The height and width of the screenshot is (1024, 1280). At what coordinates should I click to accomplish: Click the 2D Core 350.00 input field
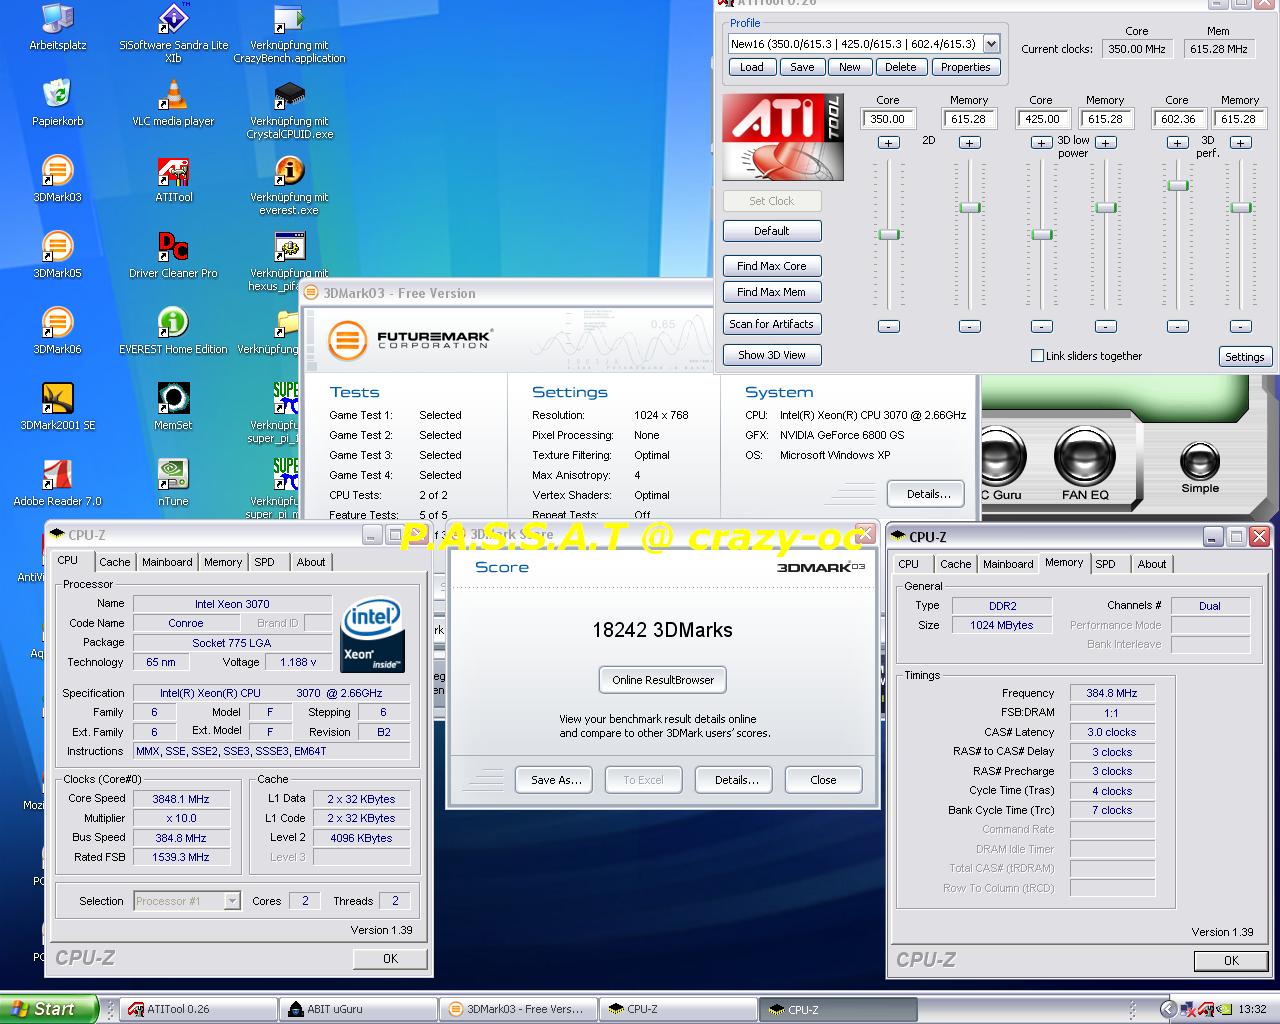[888, 118]
